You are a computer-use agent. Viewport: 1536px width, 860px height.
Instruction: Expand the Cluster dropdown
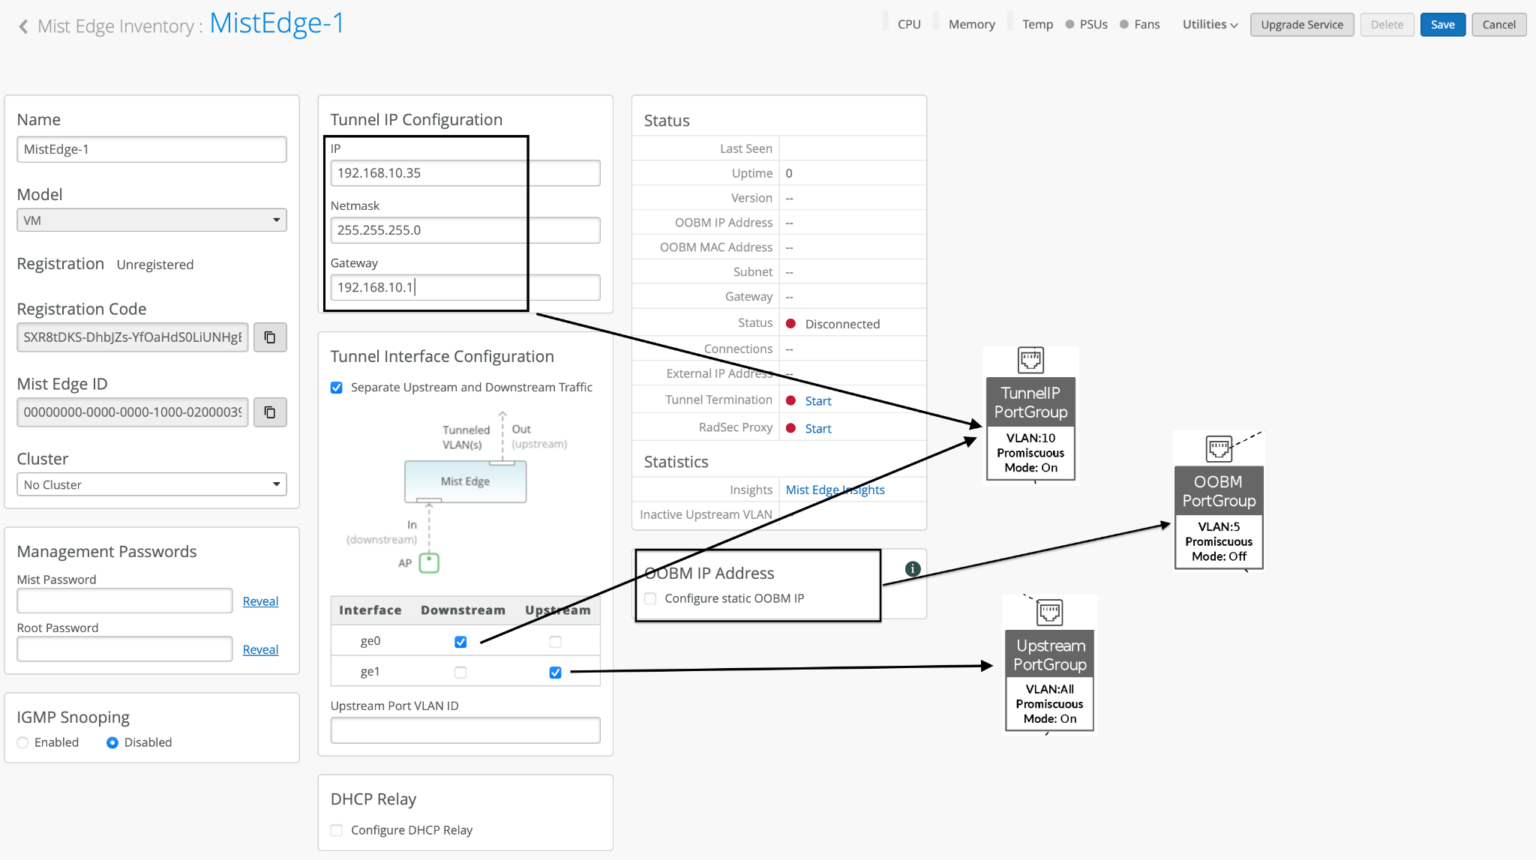(x=152, y=485)
